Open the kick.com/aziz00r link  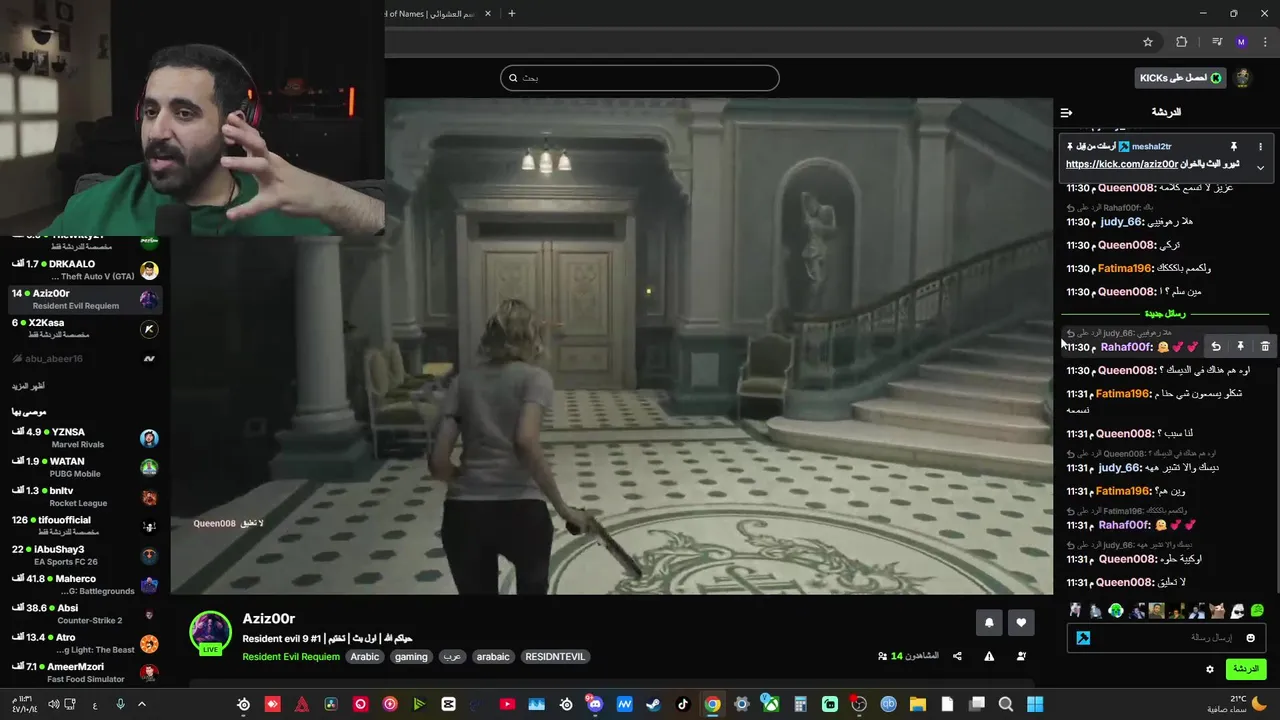1122,164
